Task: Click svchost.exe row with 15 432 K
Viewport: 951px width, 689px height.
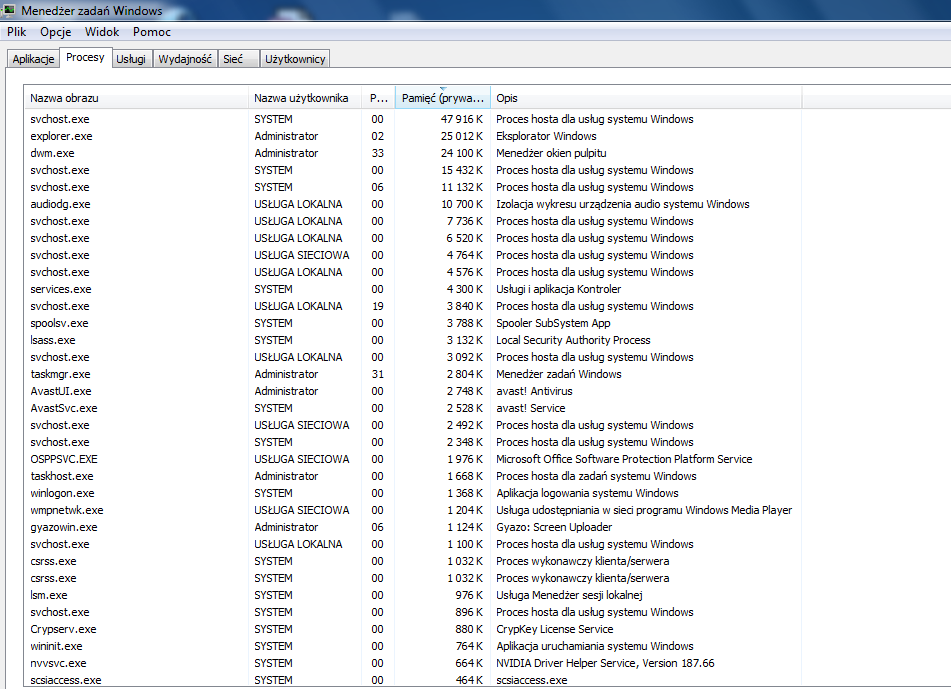Action: click(x=412, y=170)
